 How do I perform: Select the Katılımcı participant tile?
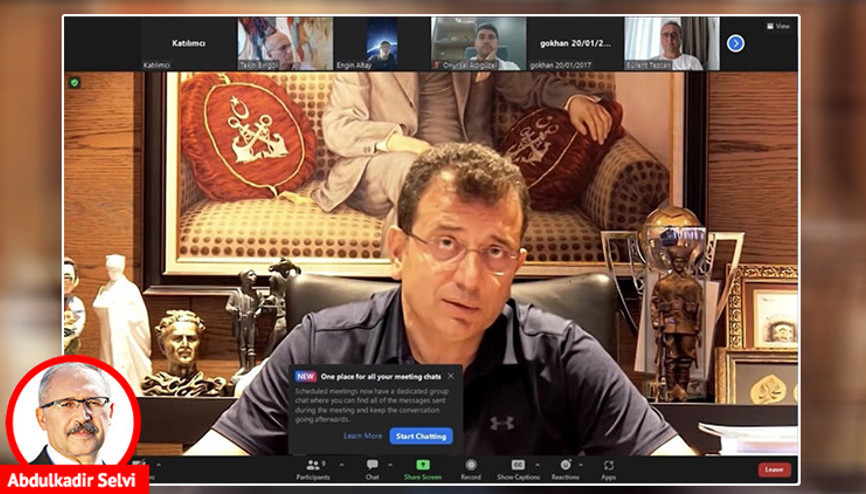point(188,44)
